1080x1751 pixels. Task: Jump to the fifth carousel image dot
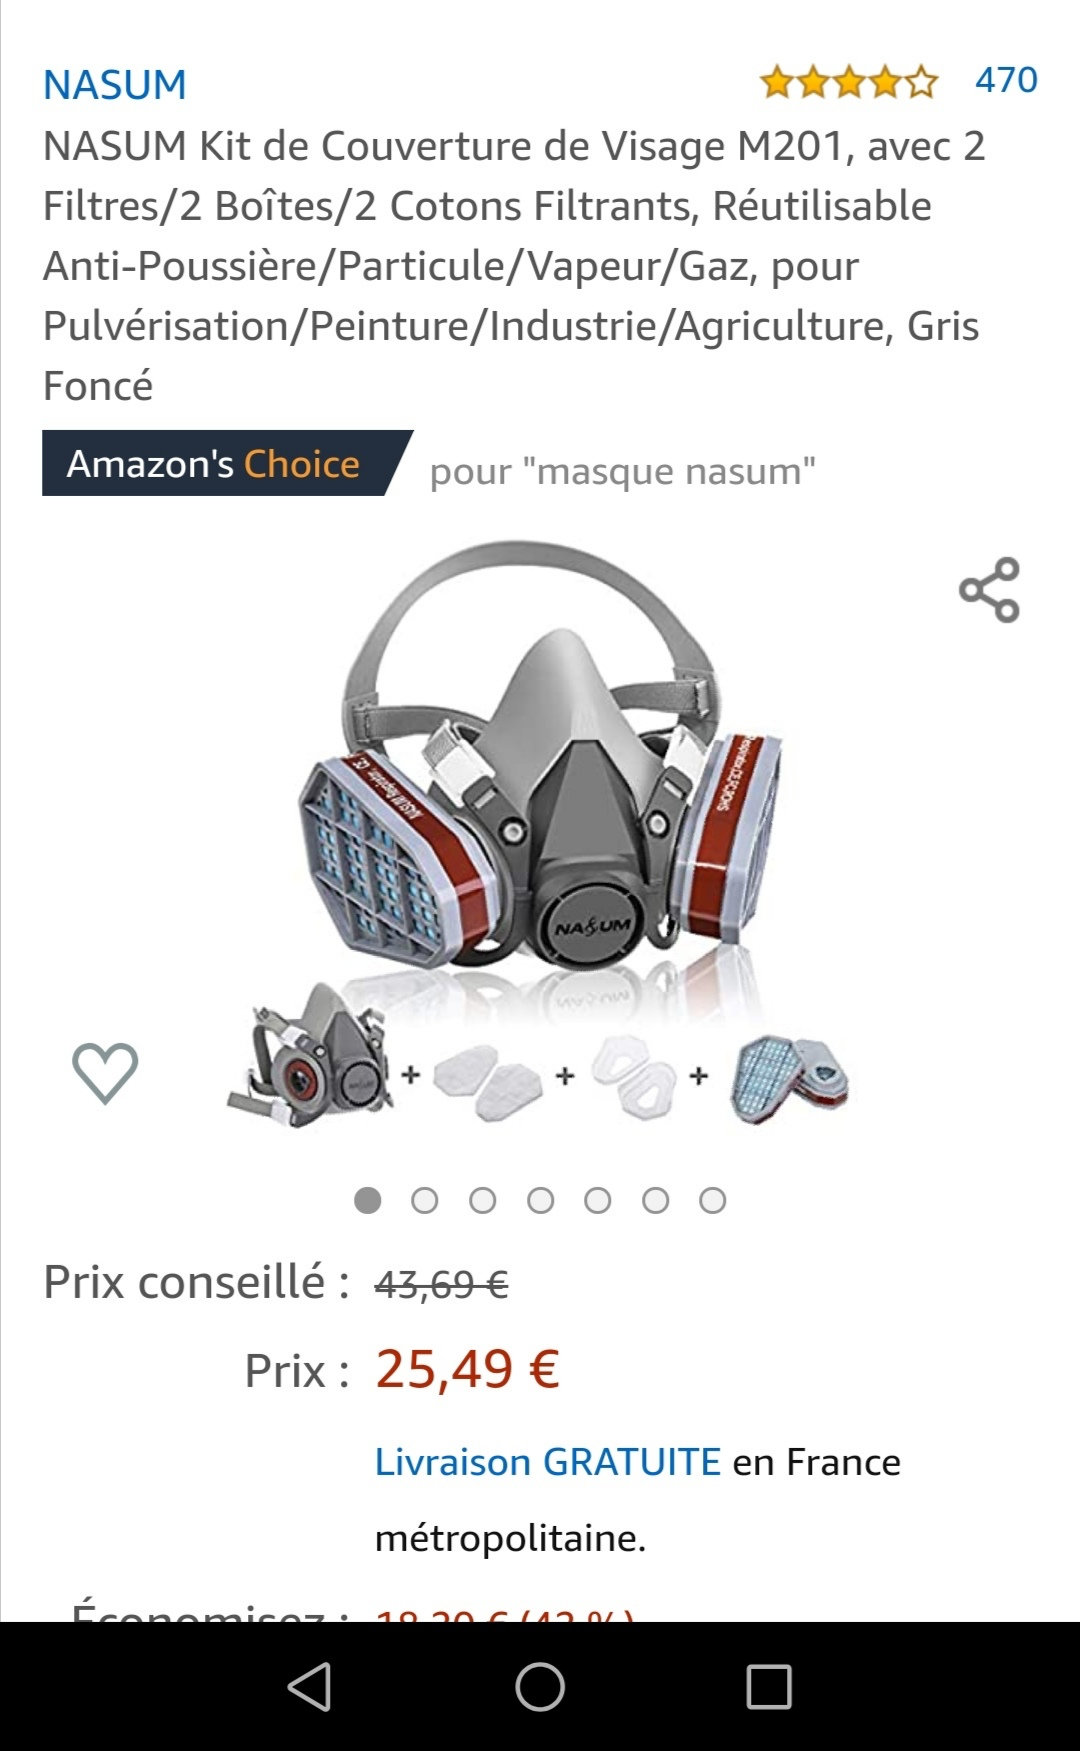(598, 1200)
